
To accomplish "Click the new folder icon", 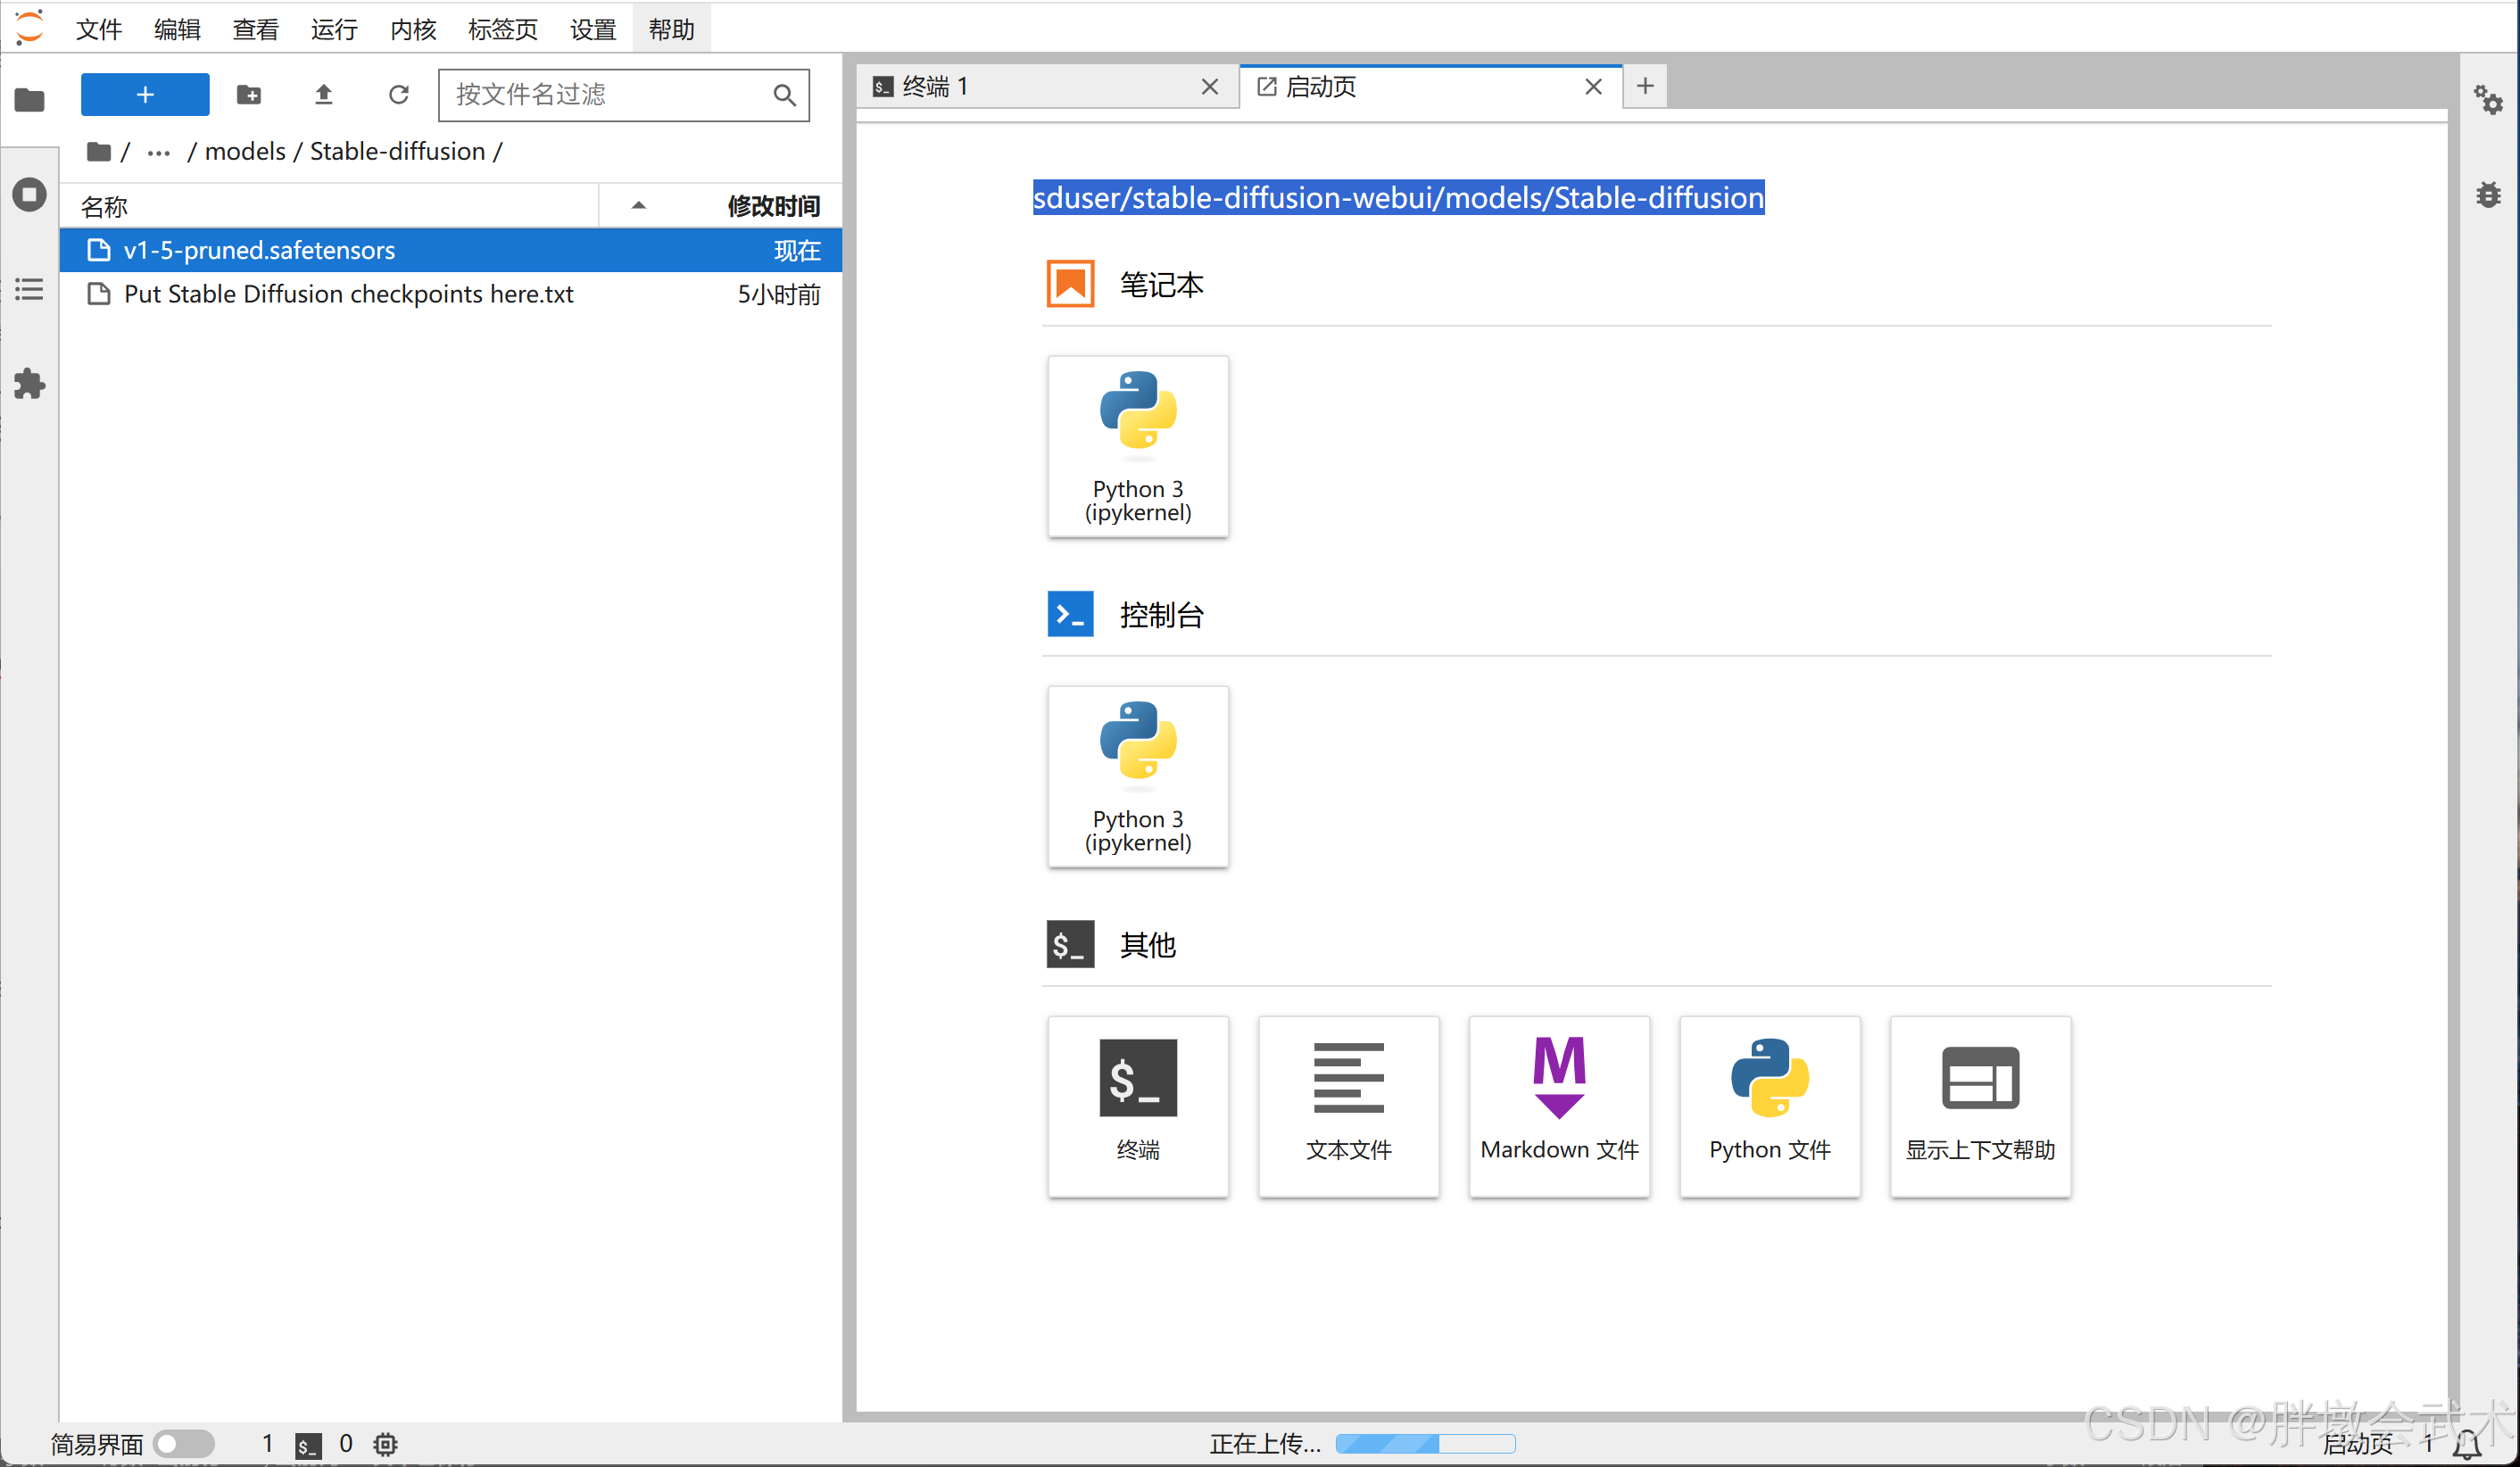I will 248,95.
